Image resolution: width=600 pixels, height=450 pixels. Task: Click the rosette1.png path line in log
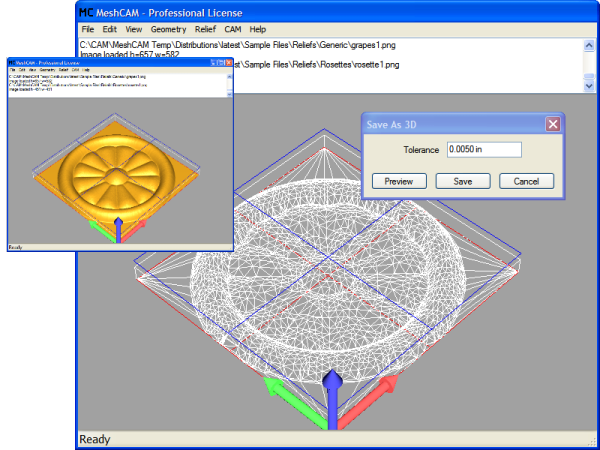point(316,64)
